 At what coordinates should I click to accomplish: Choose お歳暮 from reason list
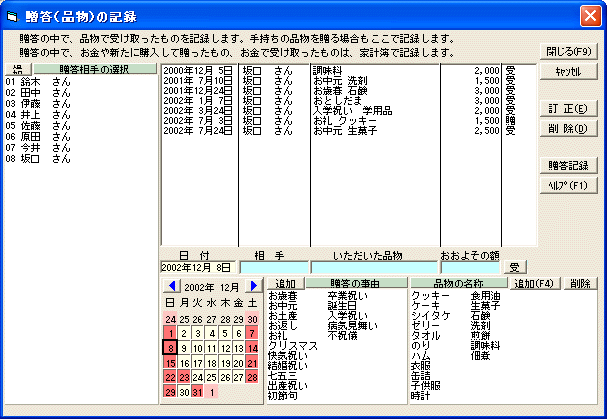tap(283, 296)
